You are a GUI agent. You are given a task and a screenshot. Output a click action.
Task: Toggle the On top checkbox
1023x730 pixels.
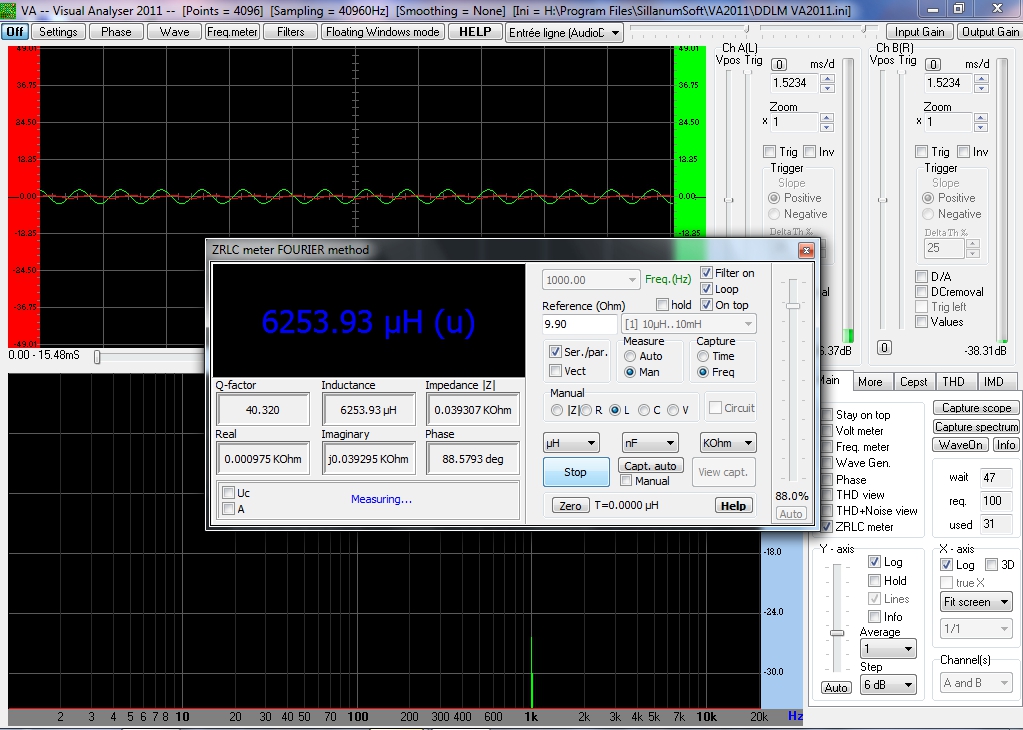coord(706,305)
